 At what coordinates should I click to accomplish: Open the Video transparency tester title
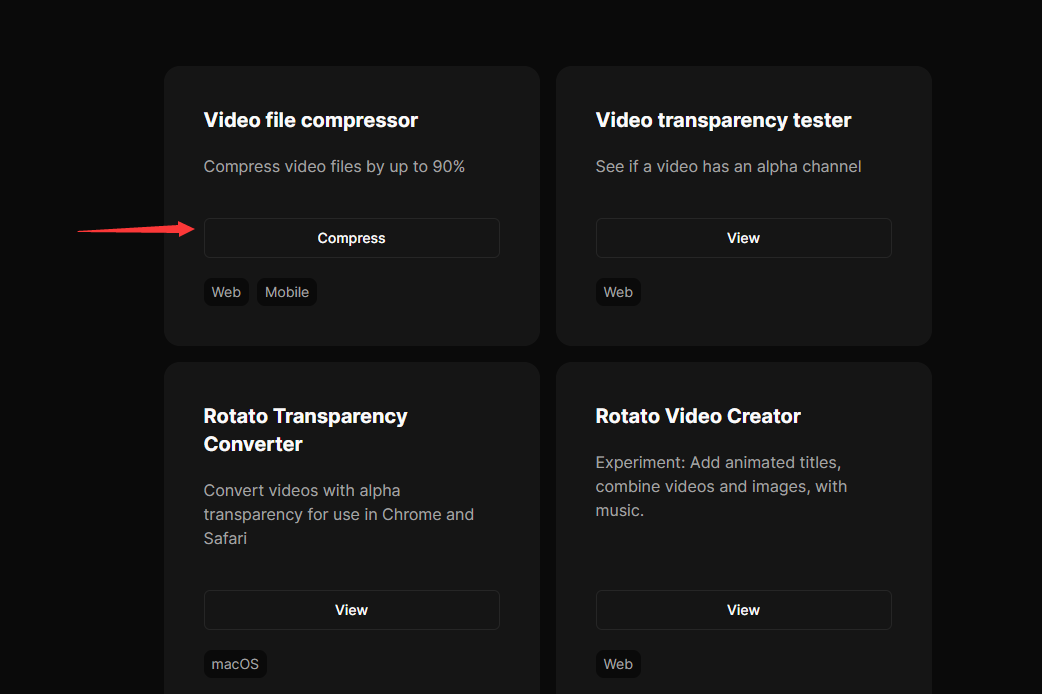pos(723,120)
